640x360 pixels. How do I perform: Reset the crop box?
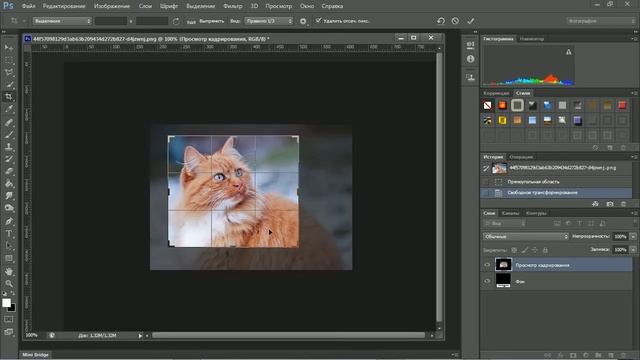[x=440, y=21]
